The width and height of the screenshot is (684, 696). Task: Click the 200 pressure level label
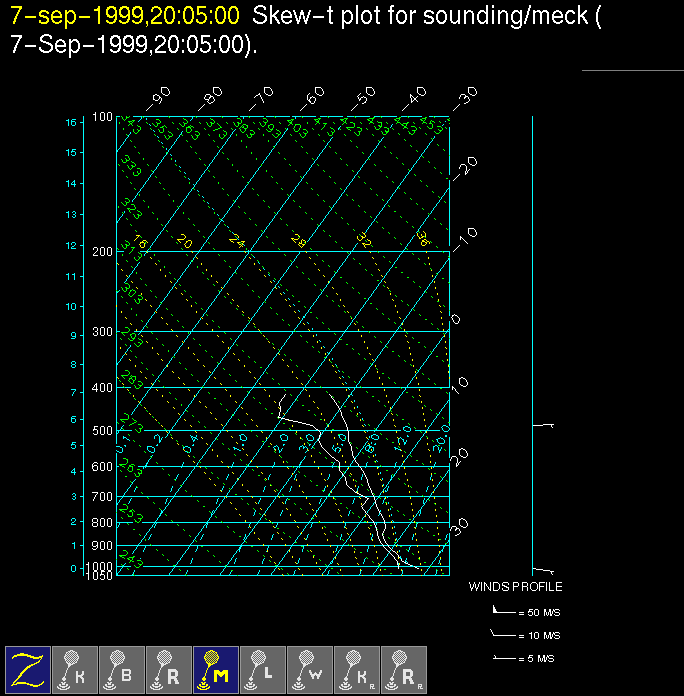click(x=103, y=251)
